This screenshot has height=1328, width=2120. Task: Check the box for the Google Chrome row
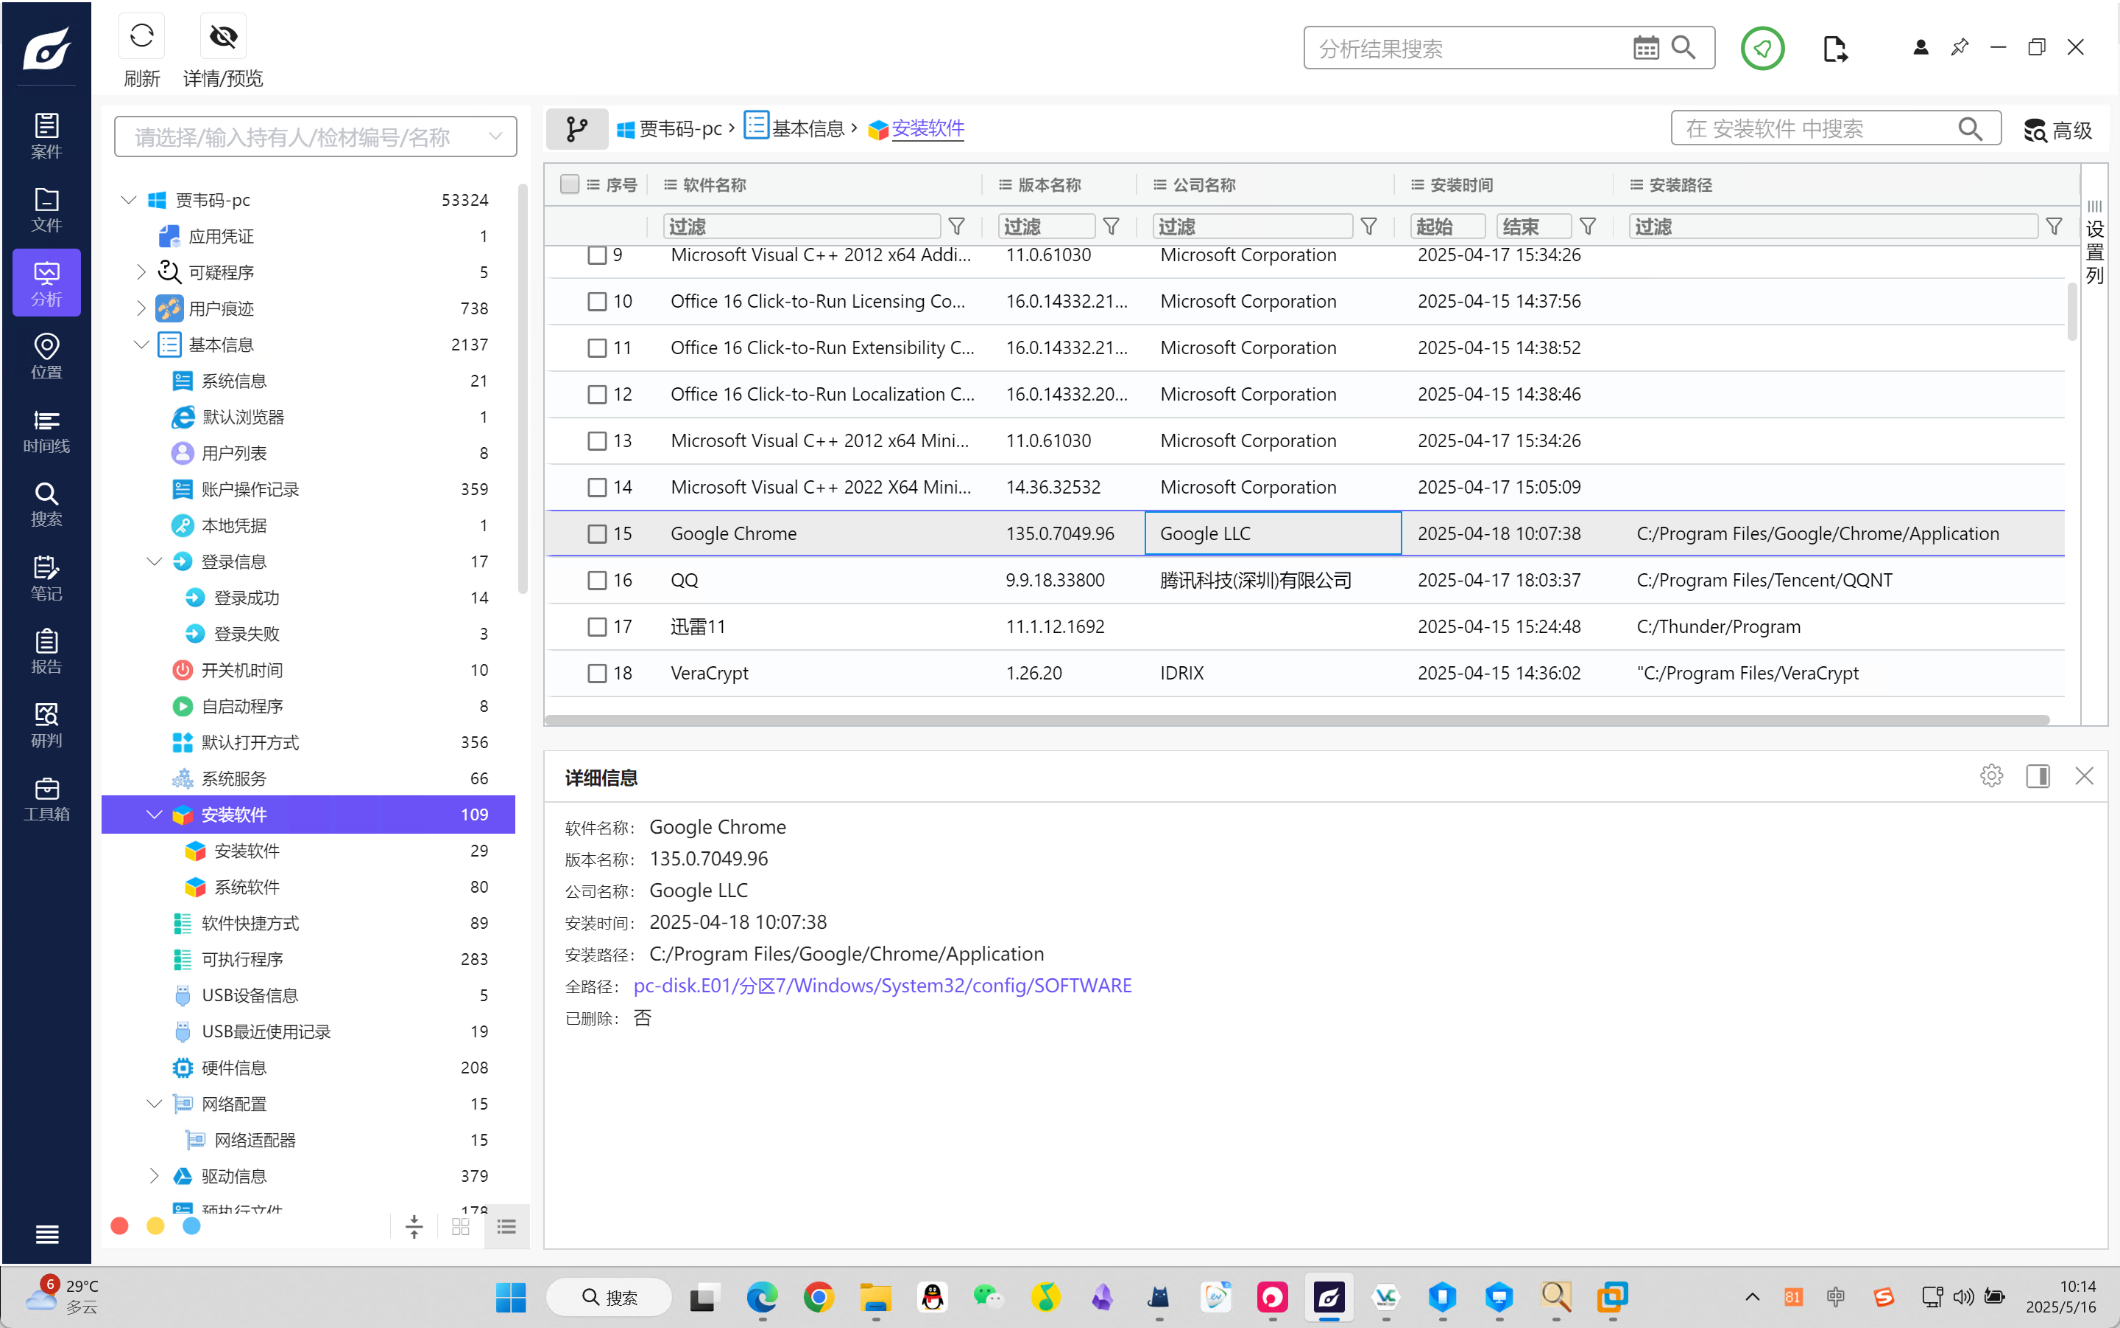point(597,534)
